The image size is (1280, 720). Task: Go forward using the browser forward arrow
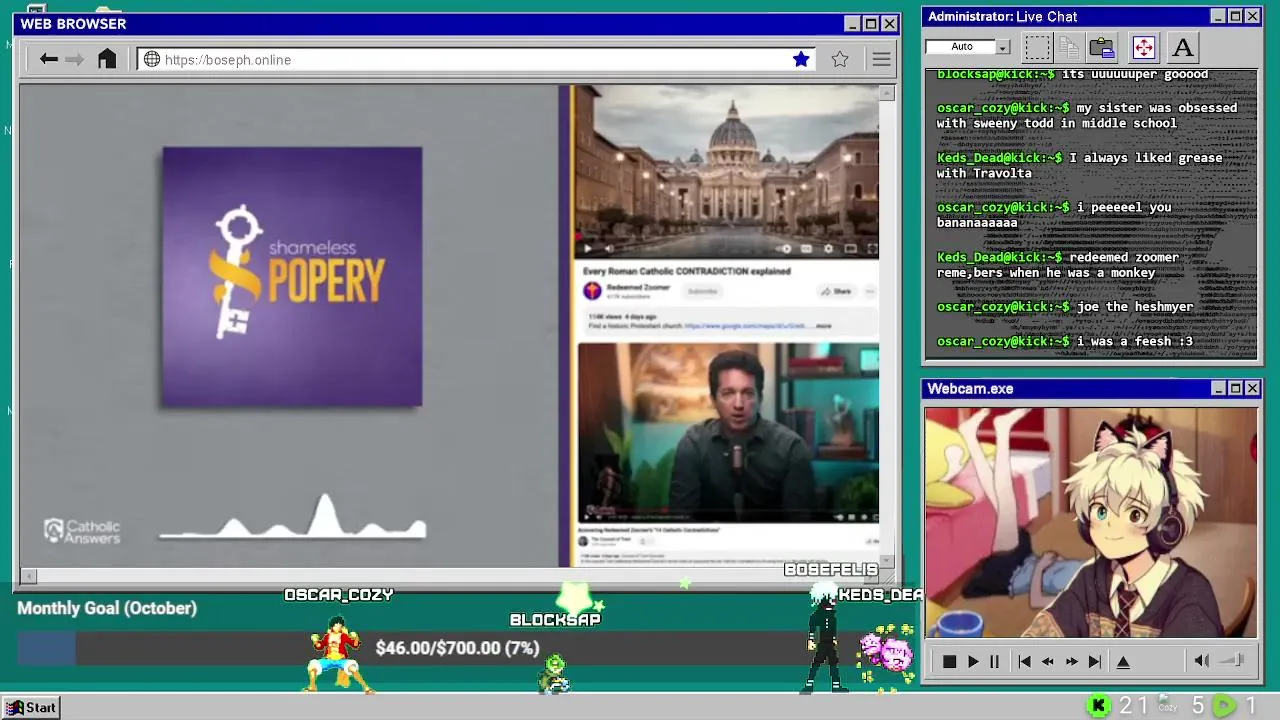[74, 59]
